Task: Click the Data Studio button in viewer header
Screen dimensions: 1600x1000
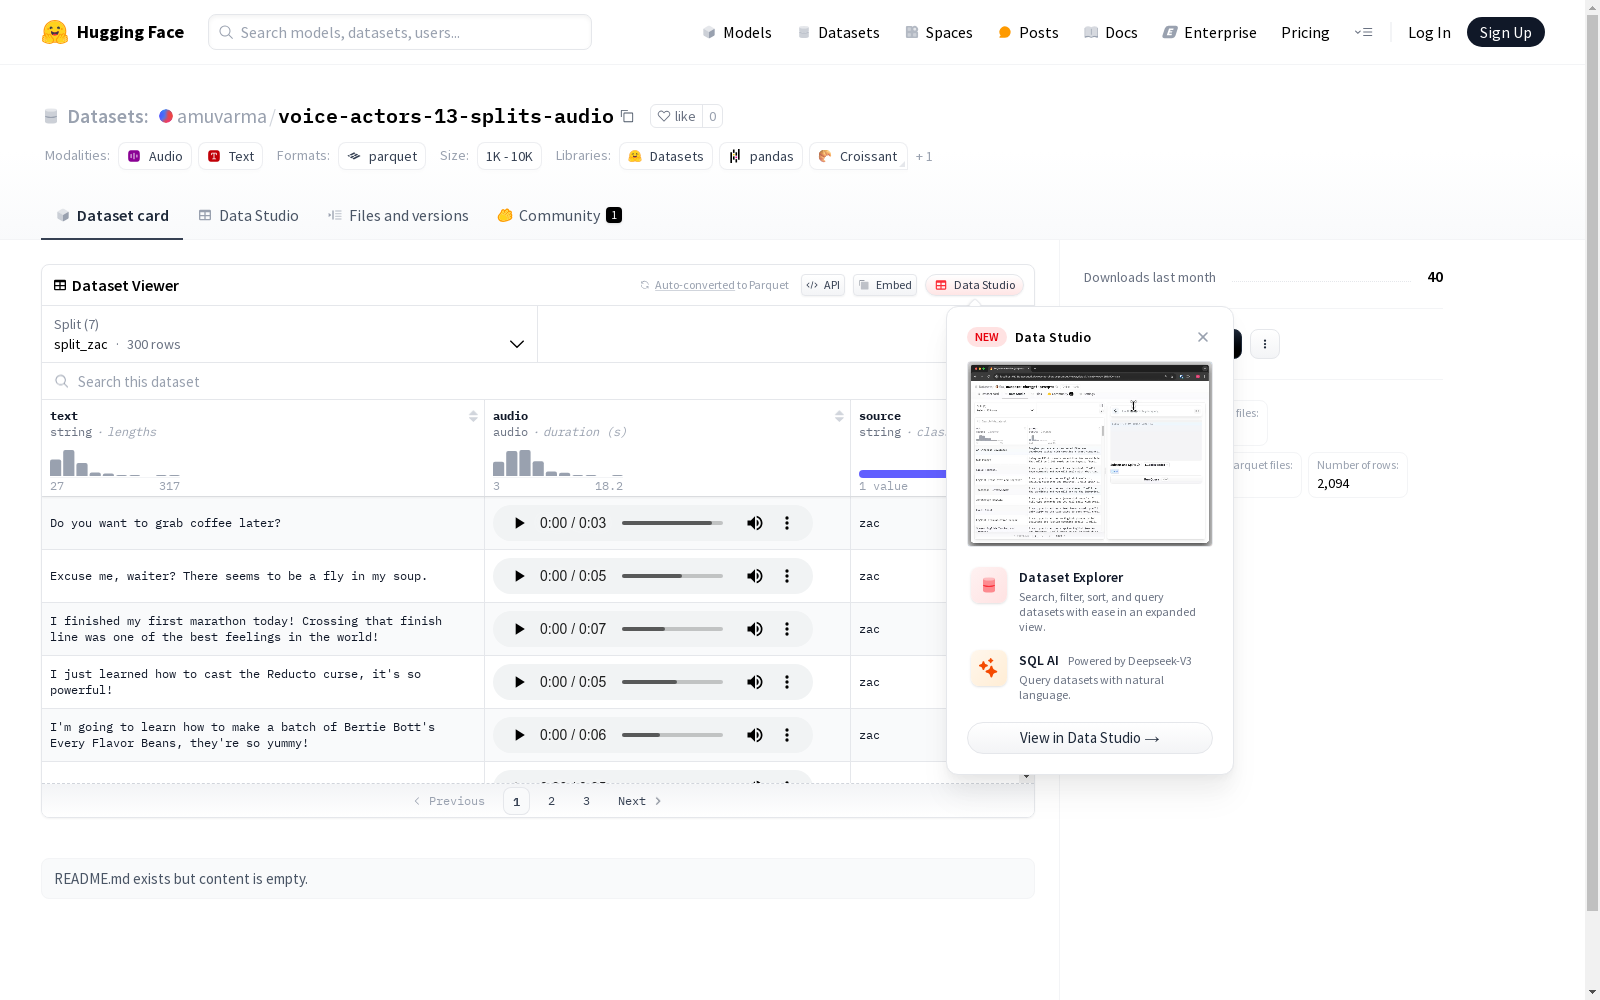Action: tap(975, 285)
